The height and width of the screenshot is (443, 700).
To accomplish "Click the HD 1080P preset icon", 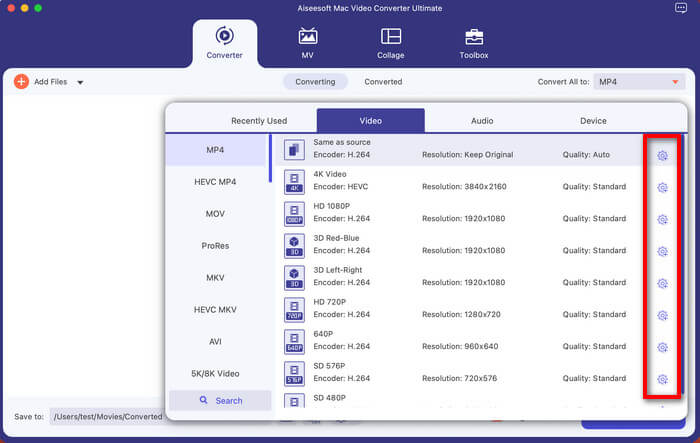I will [294, 213].
